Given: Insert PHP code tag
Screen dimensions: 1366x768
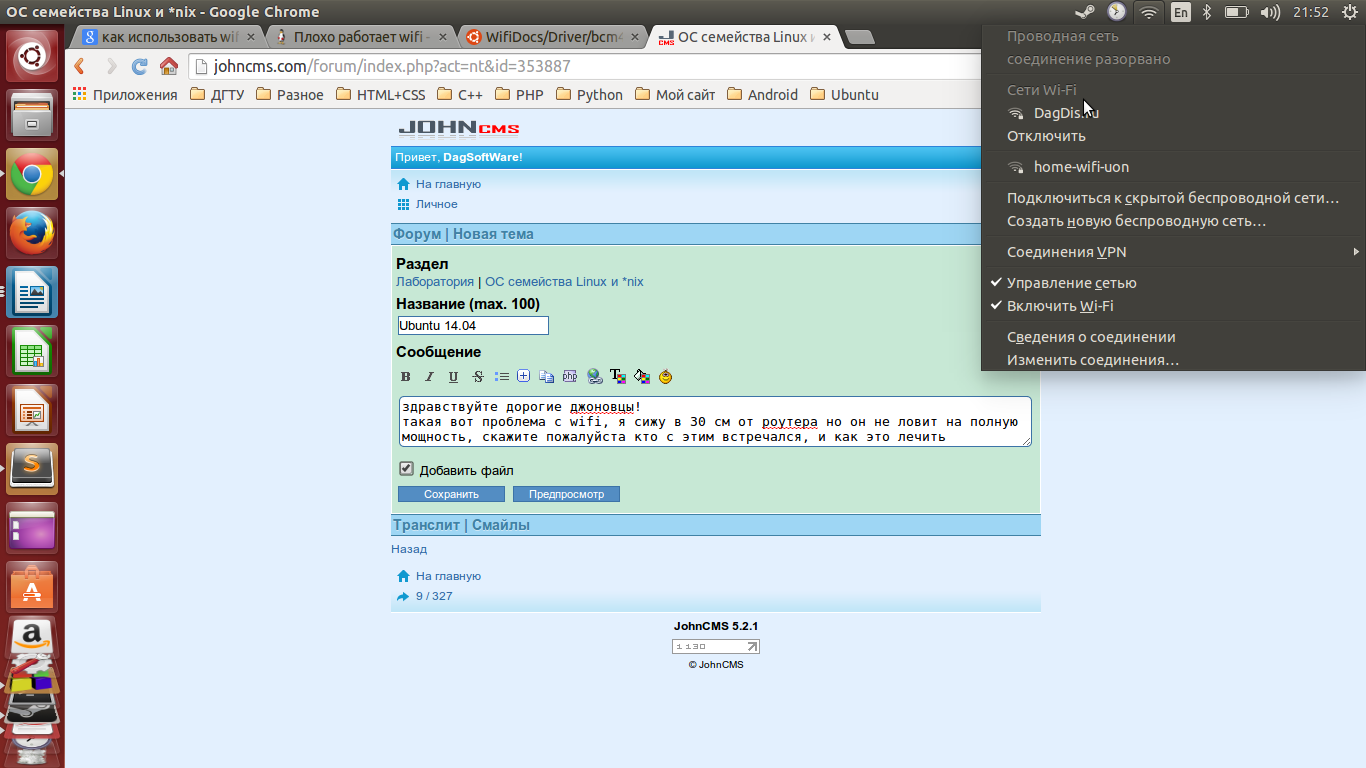Looking at the screenshot, I should 570,377.
